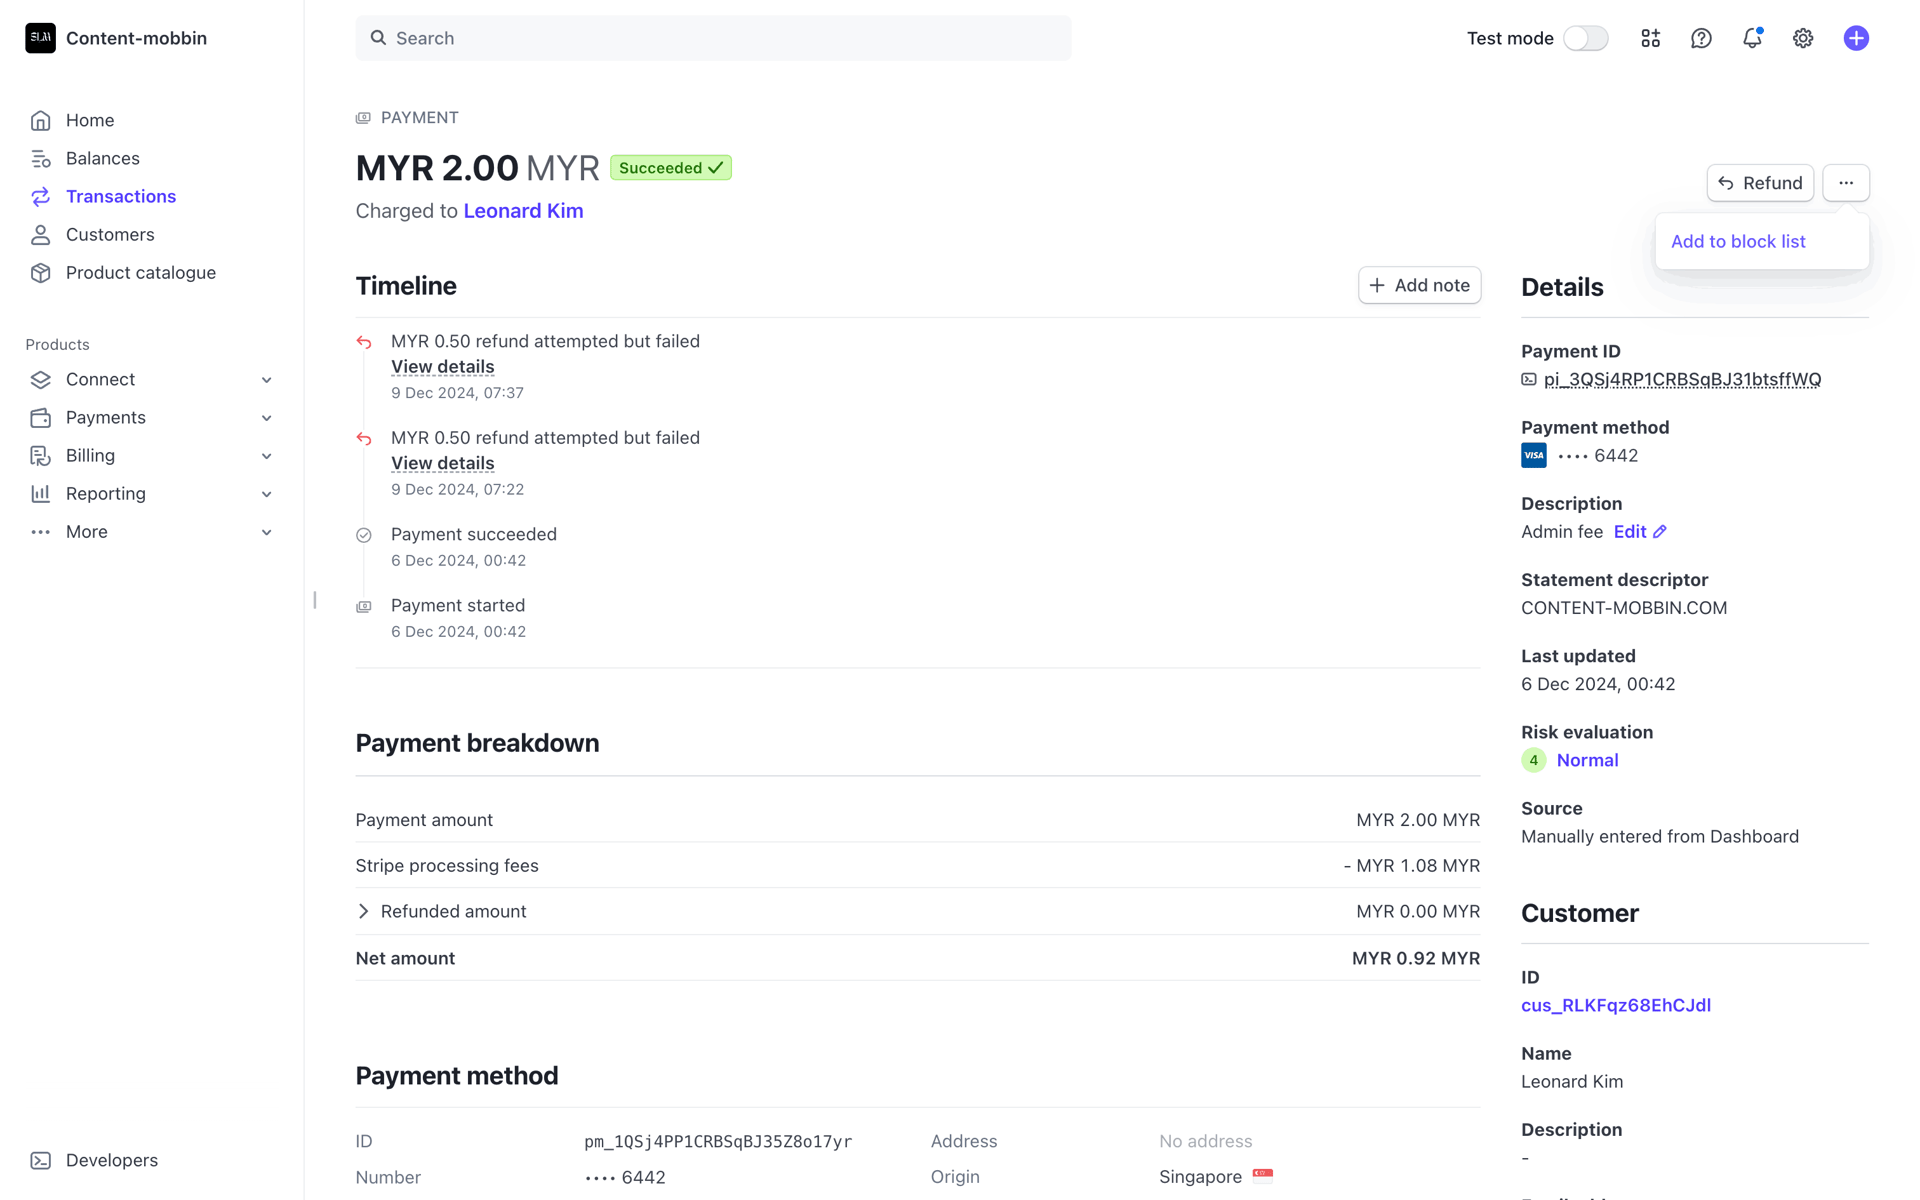Click the blue plus create button

(x=1856, y=38)
